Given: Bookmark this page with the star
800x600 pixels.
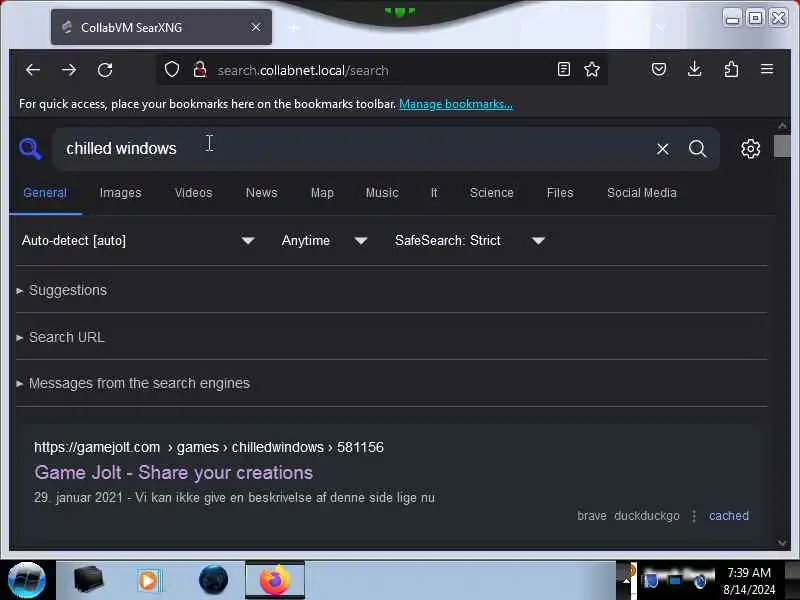Looking at the screenshot, I should [x=592, y=69].
